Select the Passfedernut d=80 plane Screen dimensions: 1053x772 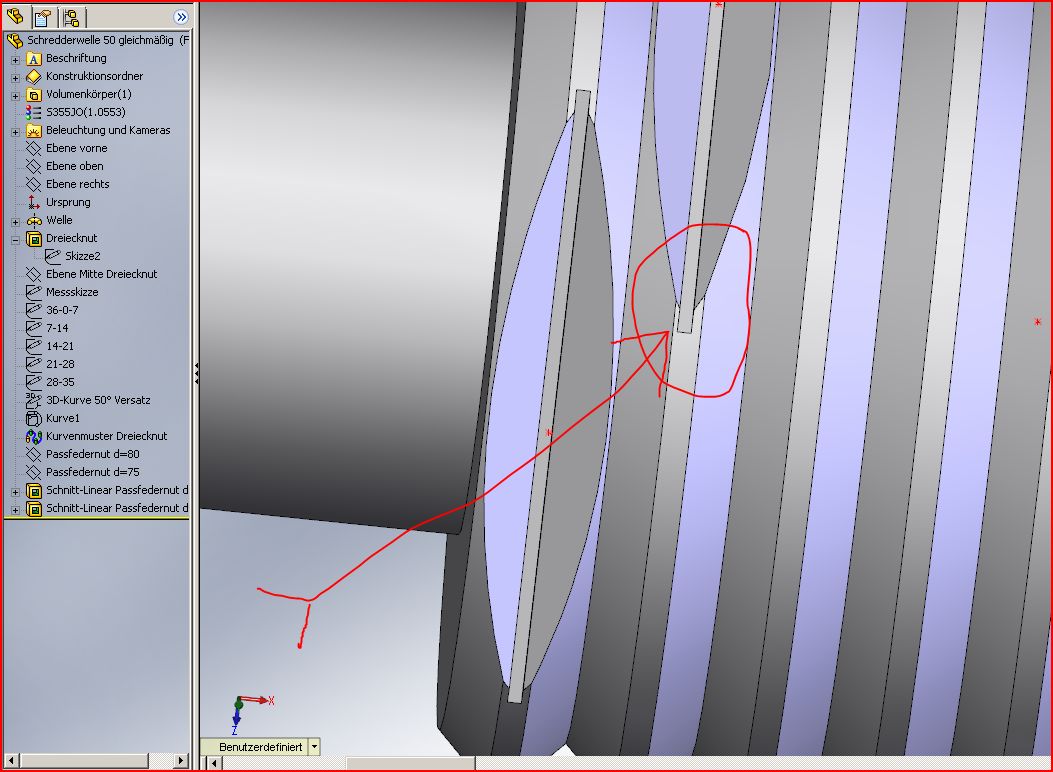click(93, 454)
